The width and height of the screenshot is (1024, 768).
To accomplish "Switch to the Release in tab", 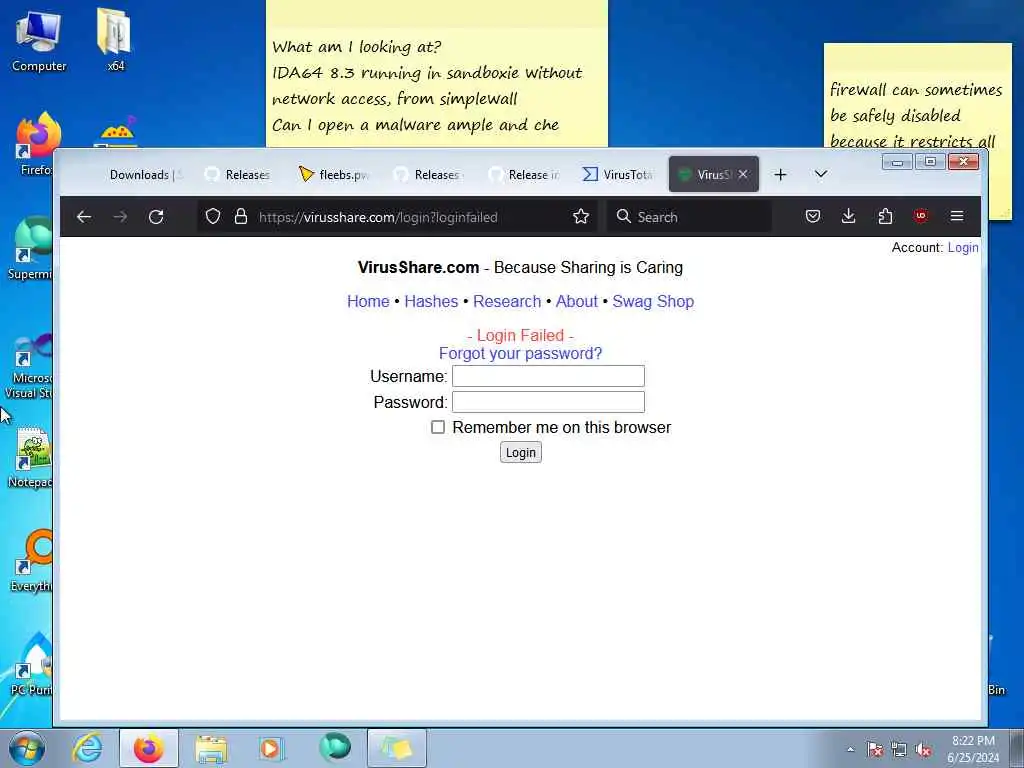I will pos(524,174).
